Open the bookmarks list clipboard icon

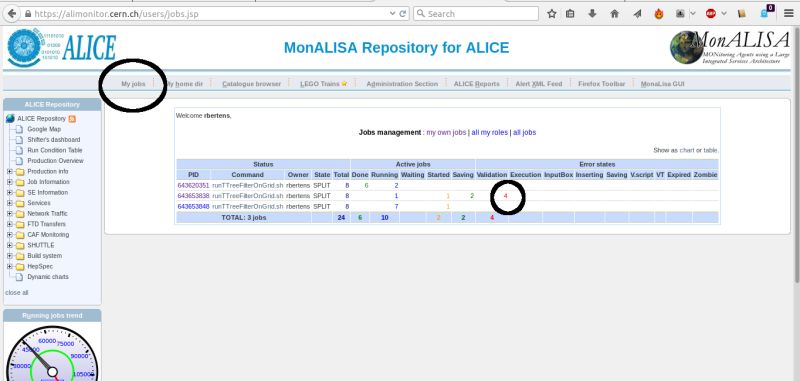[x=570, y=14]
